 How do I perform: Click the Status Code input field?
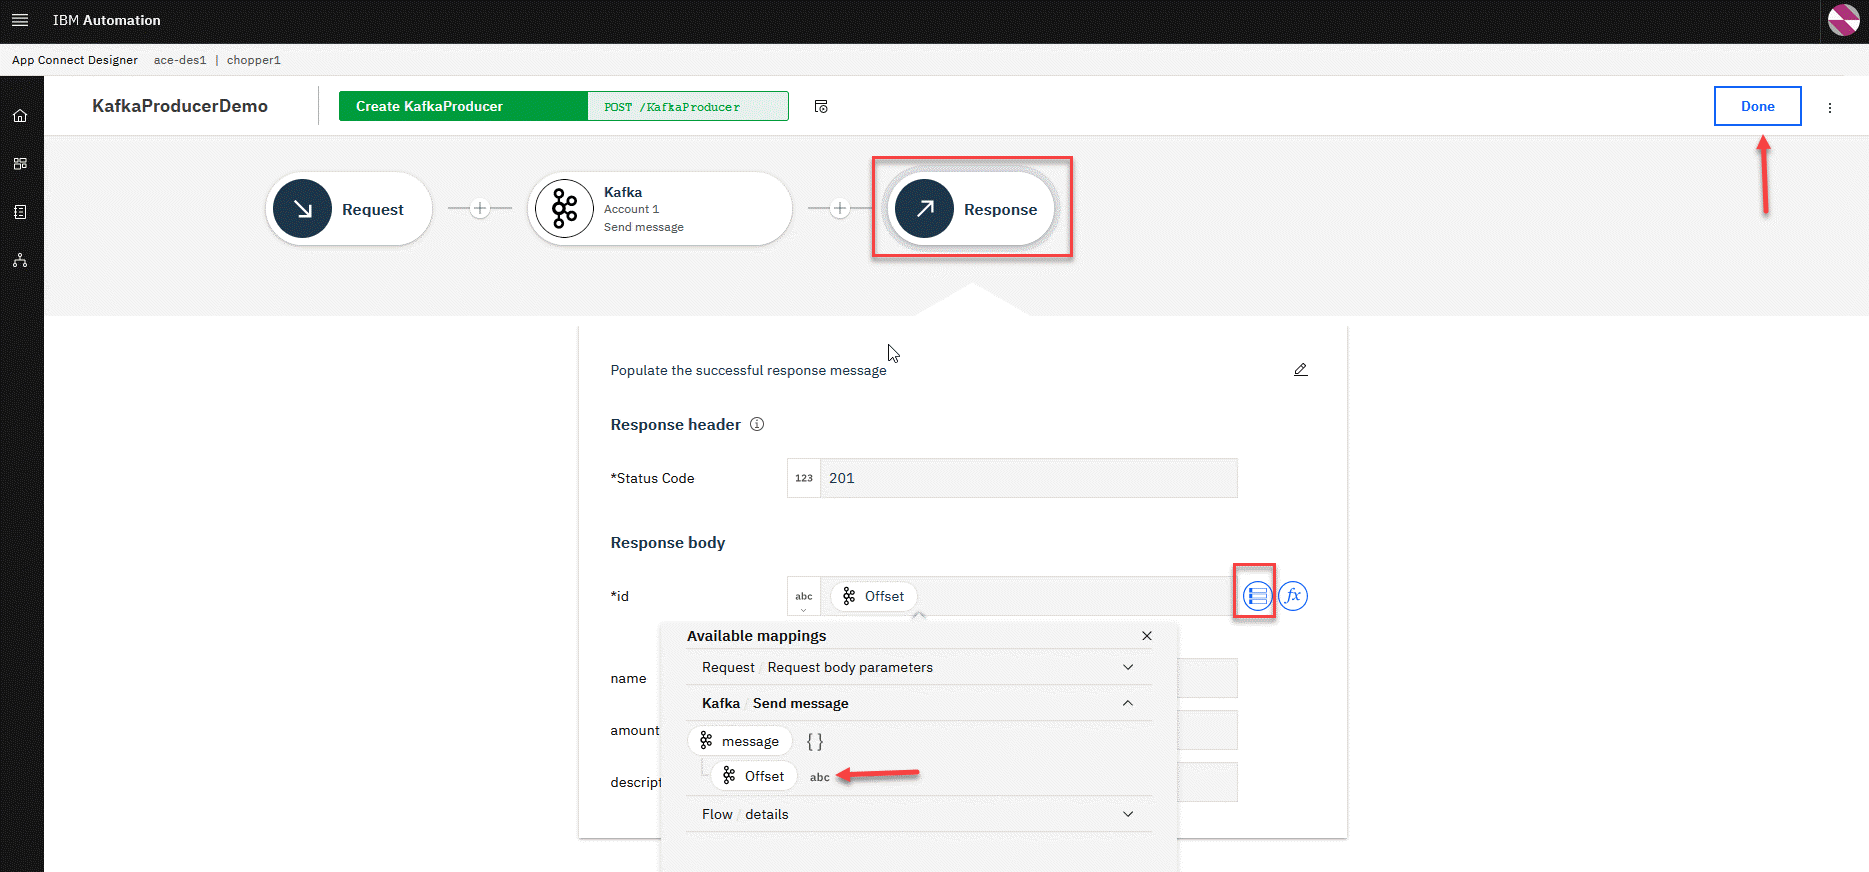1027,478
